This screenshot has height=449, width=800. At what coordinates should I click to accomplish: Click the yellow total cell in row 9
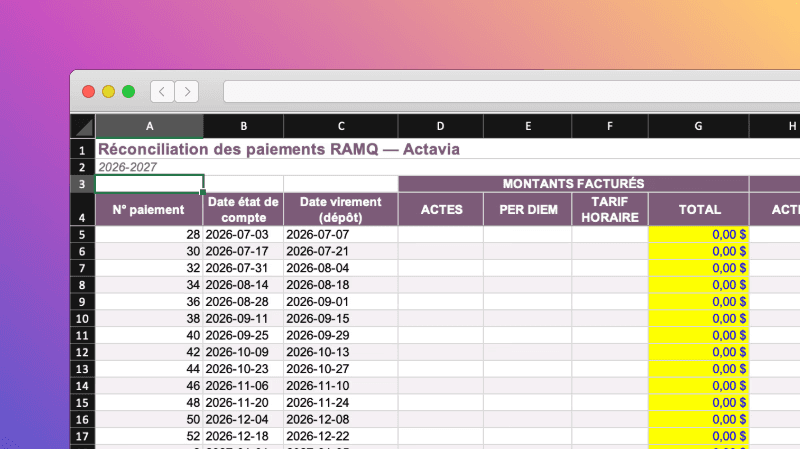tap(698, 302)
